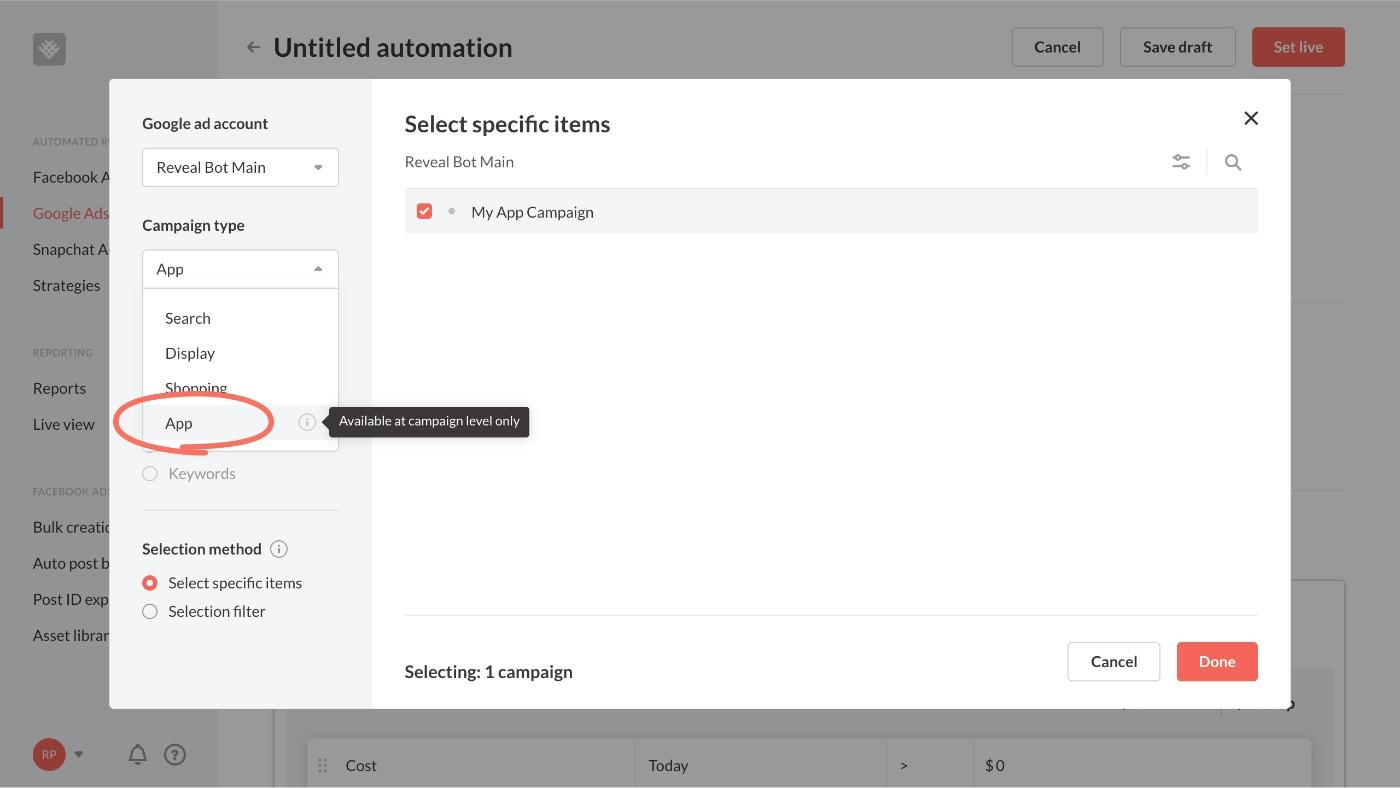Screen dimensions: 1400x788
Task: Expand the account menu caret beside avatar
Action: [x=79, y=754]
